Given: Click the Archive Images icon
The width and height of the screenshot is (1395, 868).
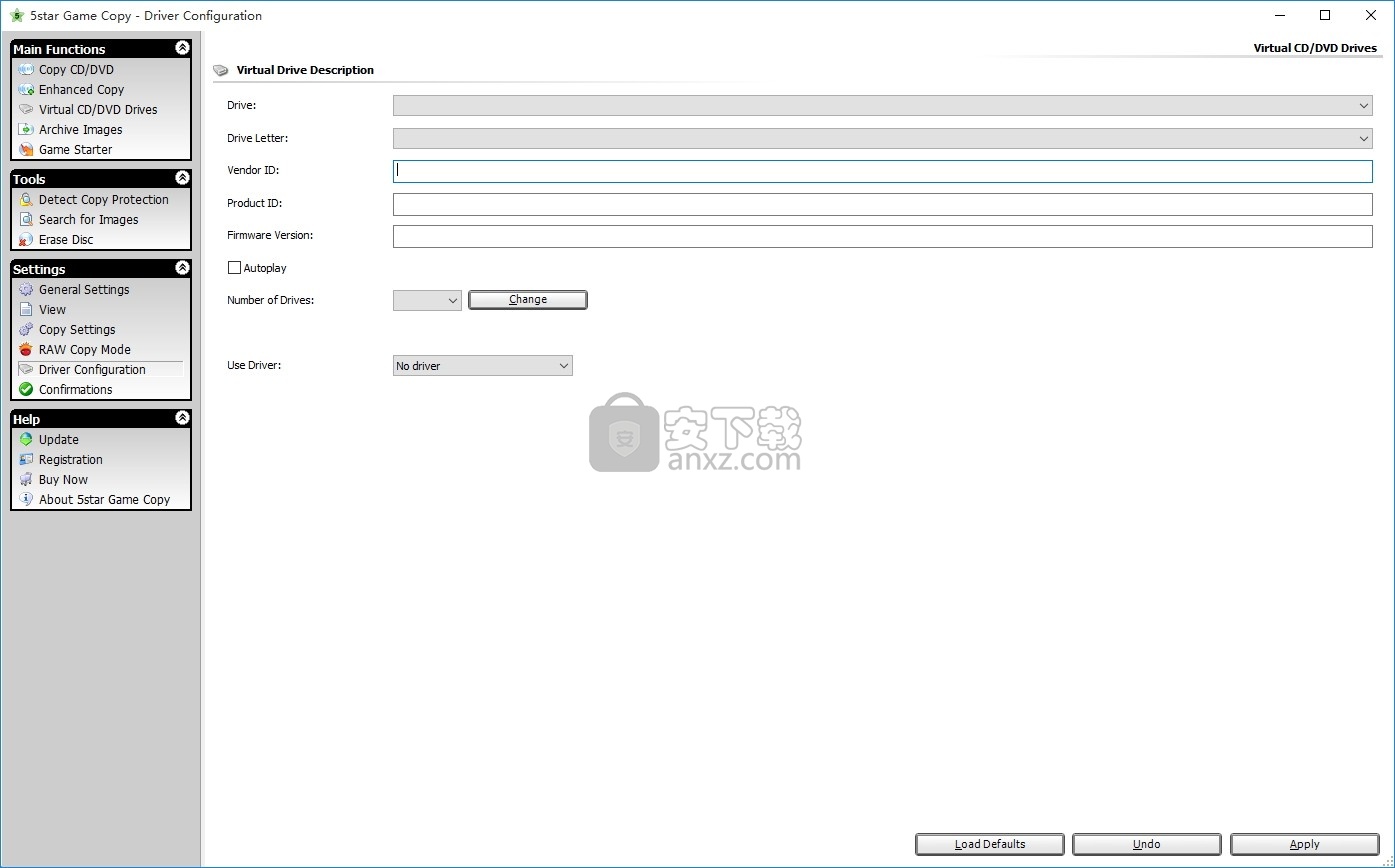Looking at the screenshot, I should click(x=26, y=129).
